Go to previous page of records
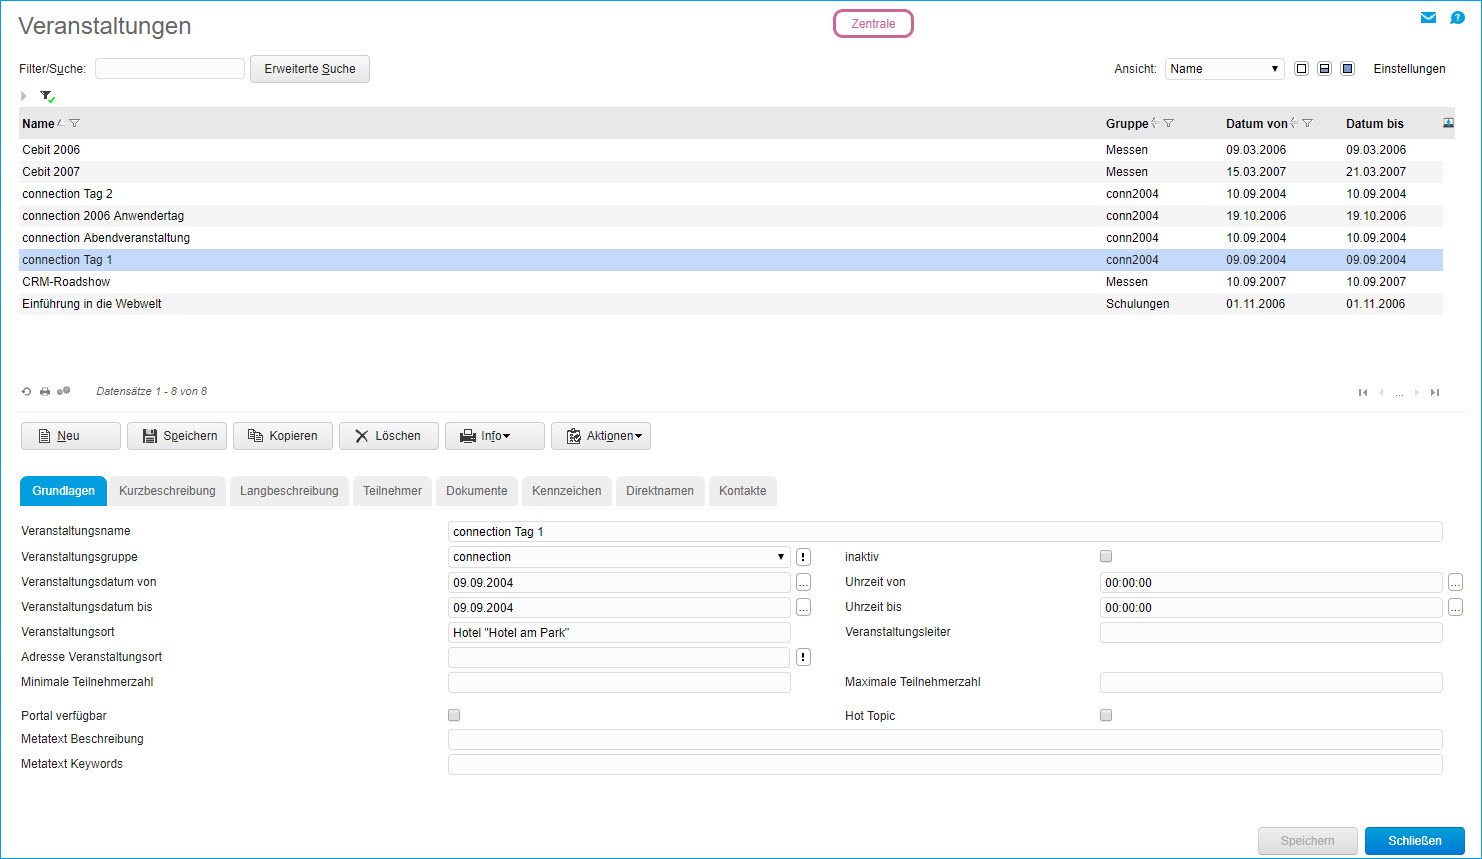 pos(1381,393)
